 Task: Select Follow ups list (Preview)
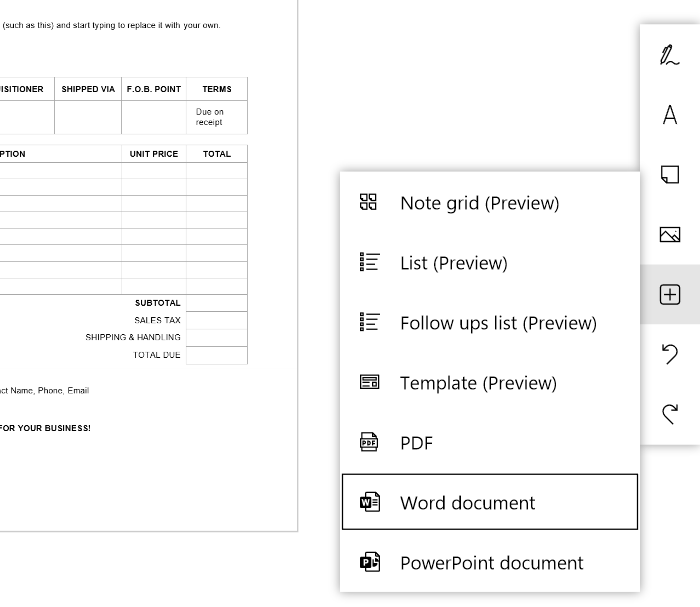[x=490, y=323]
